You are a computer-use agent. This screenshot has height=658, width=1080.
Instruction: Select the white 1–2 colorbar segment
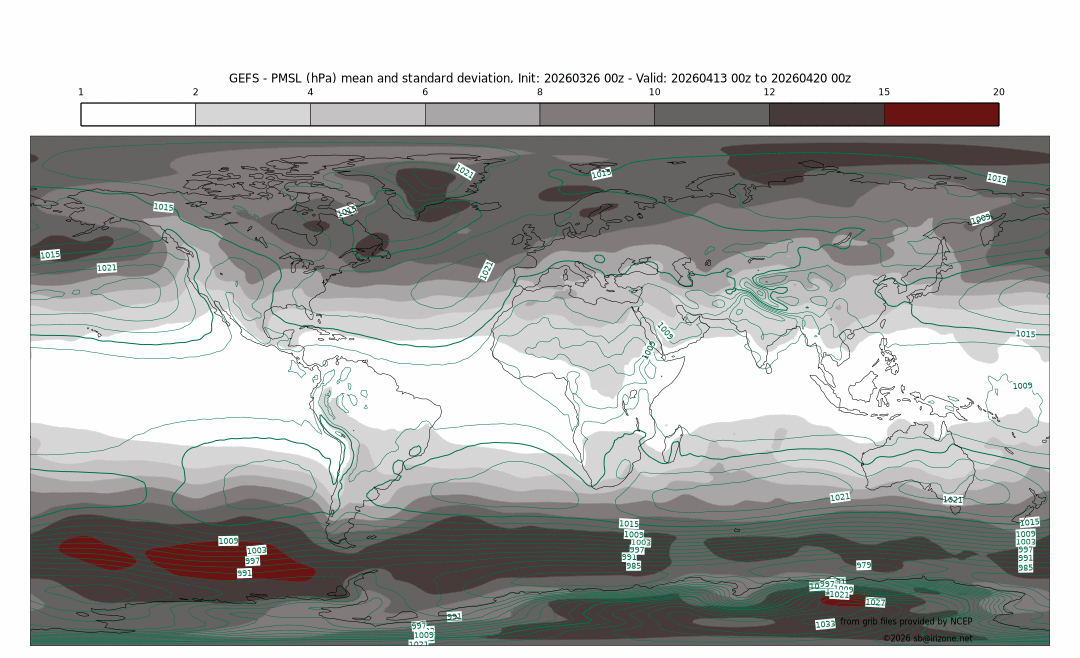point(138,114)
